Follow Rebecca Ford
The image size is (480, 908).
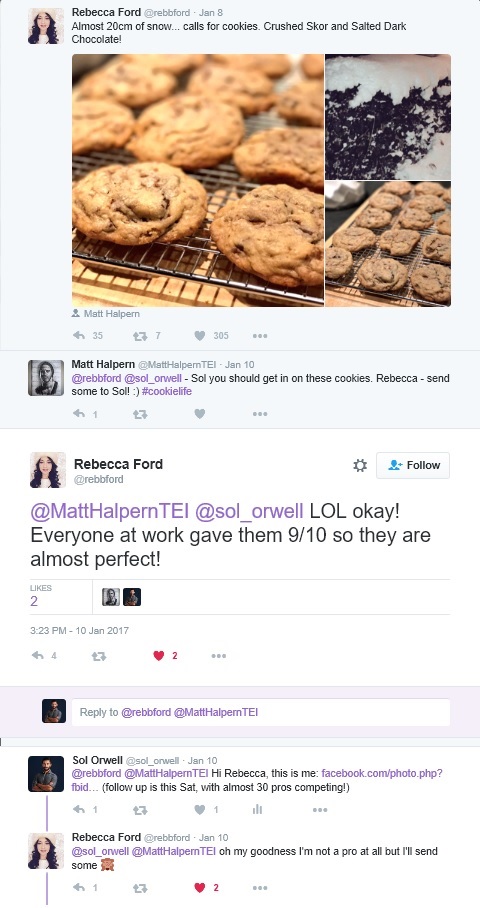tap(413, 465)
